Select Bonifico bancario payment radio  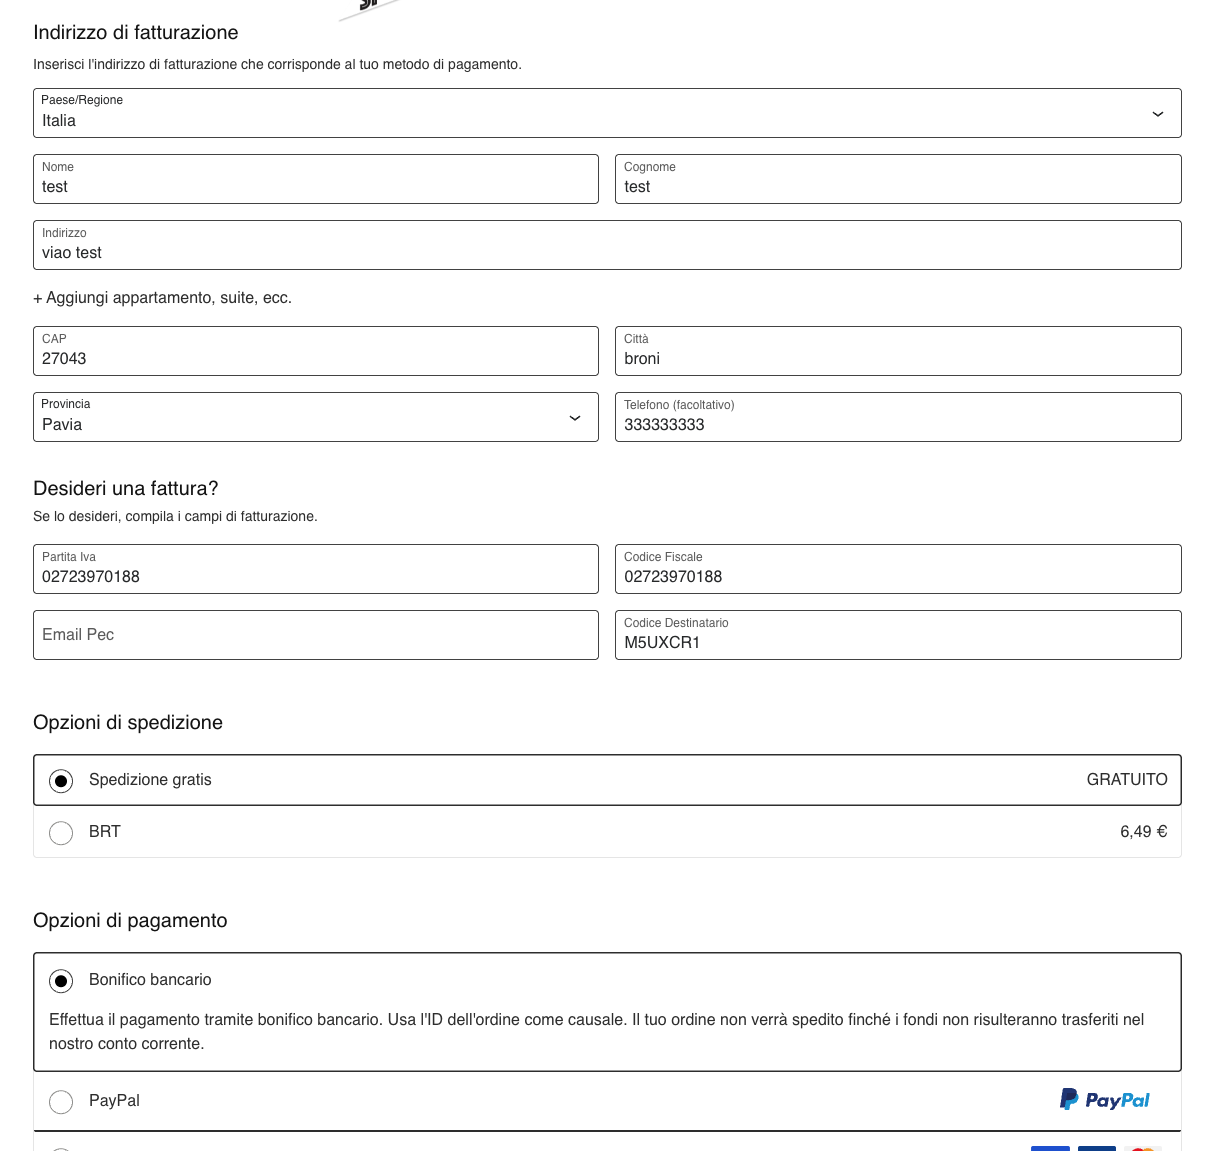pos(61,981)
